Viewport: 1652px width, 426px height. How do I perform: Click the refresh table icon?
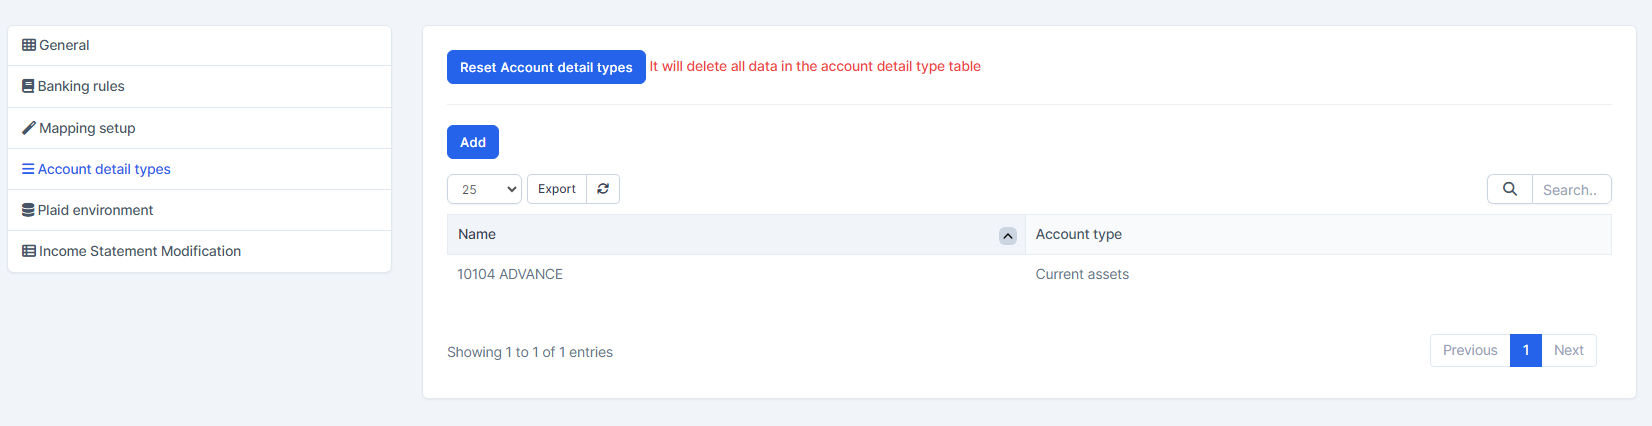point(603,189)
